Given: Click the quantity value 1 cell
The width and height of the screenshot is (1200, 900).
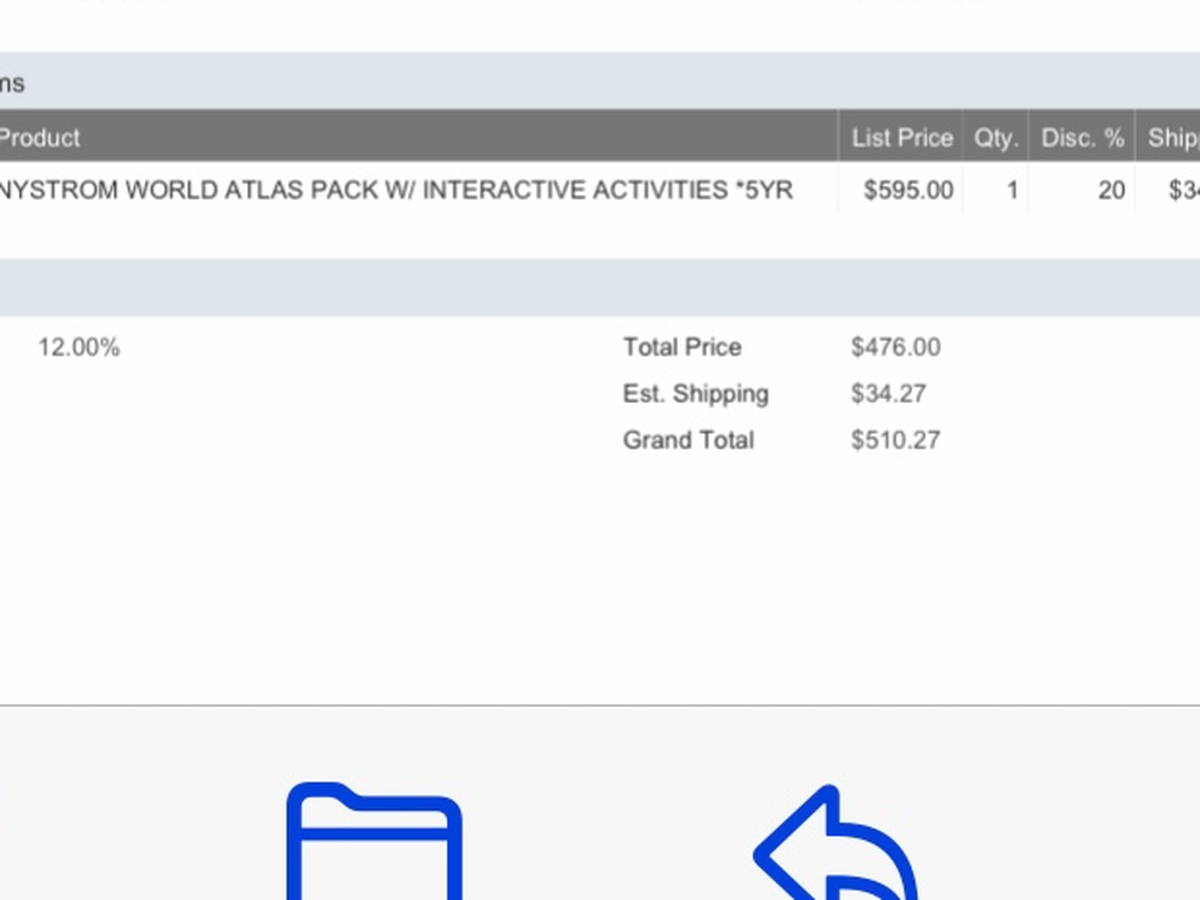Looking at the screenshot, I should point(1012,190).
